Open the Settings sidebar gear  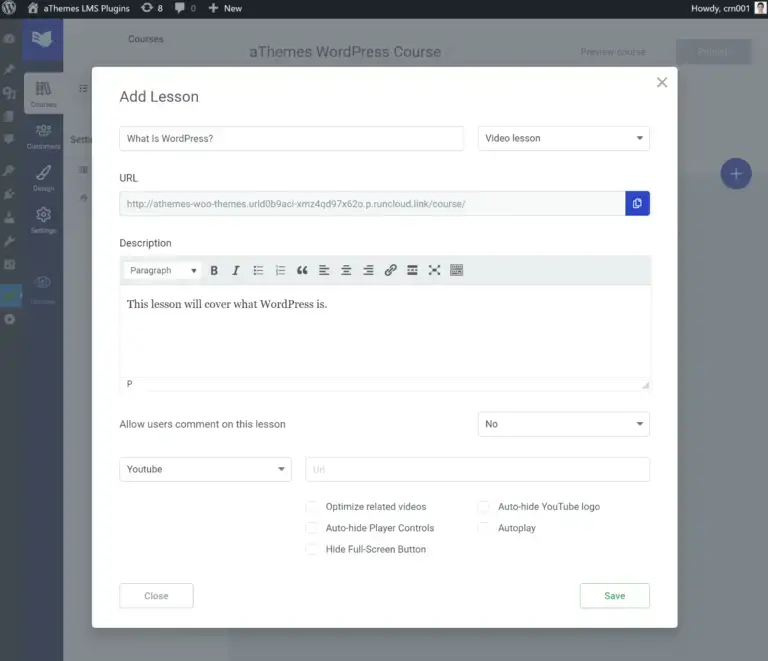[43, 220]
